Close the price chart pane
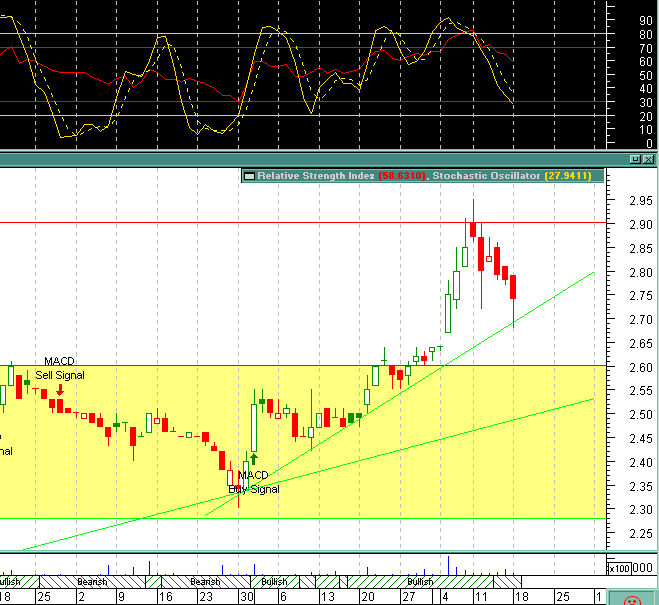 648,159
